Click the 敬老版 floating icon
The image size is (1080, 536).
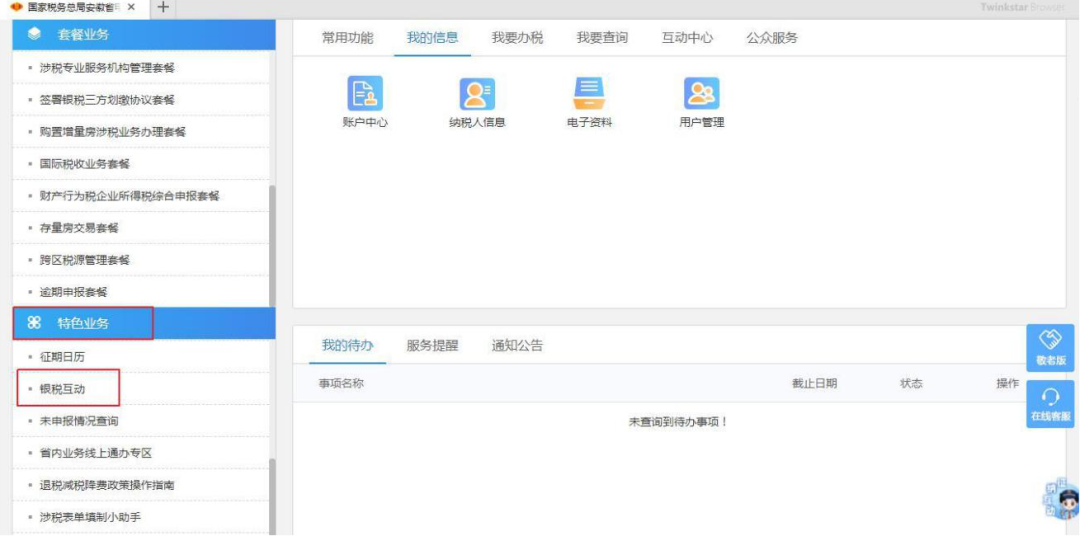tap(1050, 347)
